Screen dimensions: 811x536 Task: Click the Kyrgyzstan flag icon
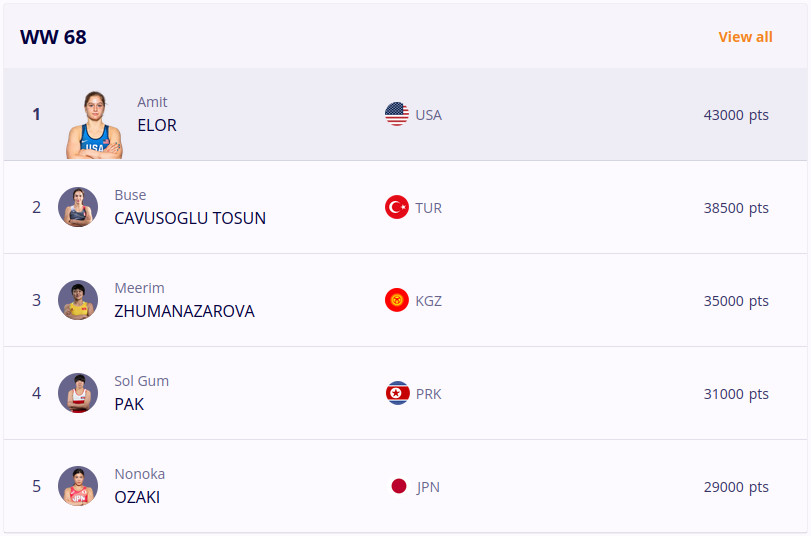tap(397, 300)
